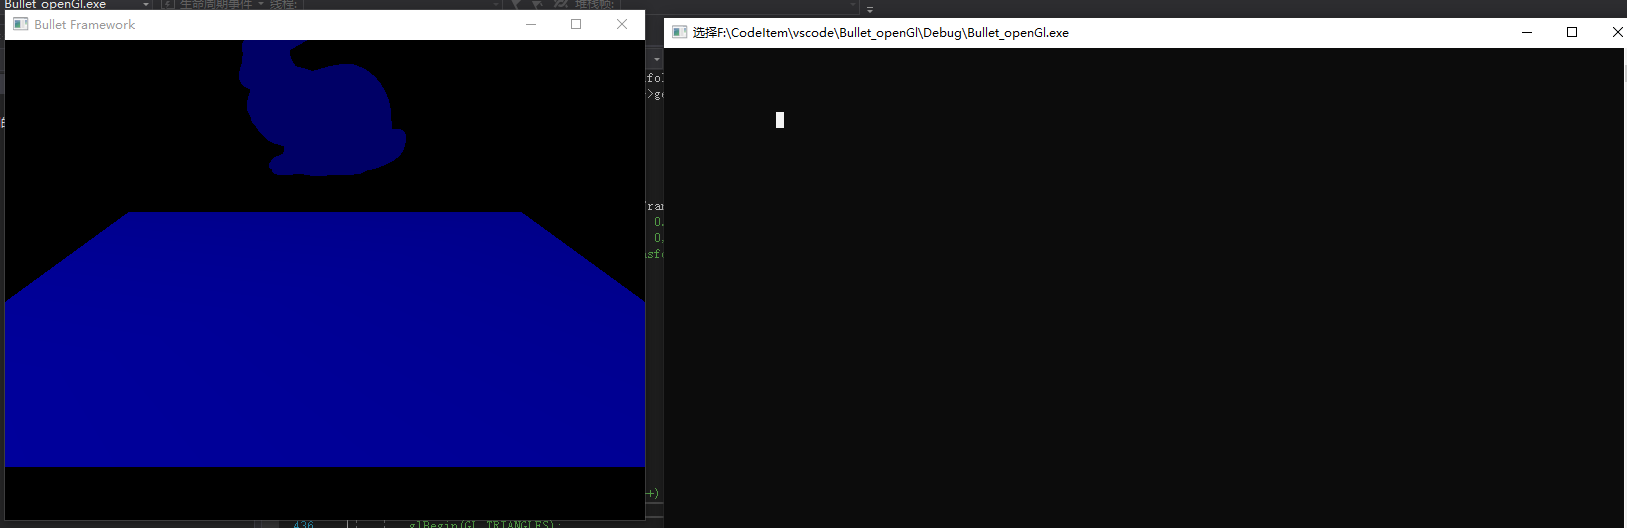1627x528 pixels.
Task: Click the black strip below the blue plane
Action: tap(325, 492)
